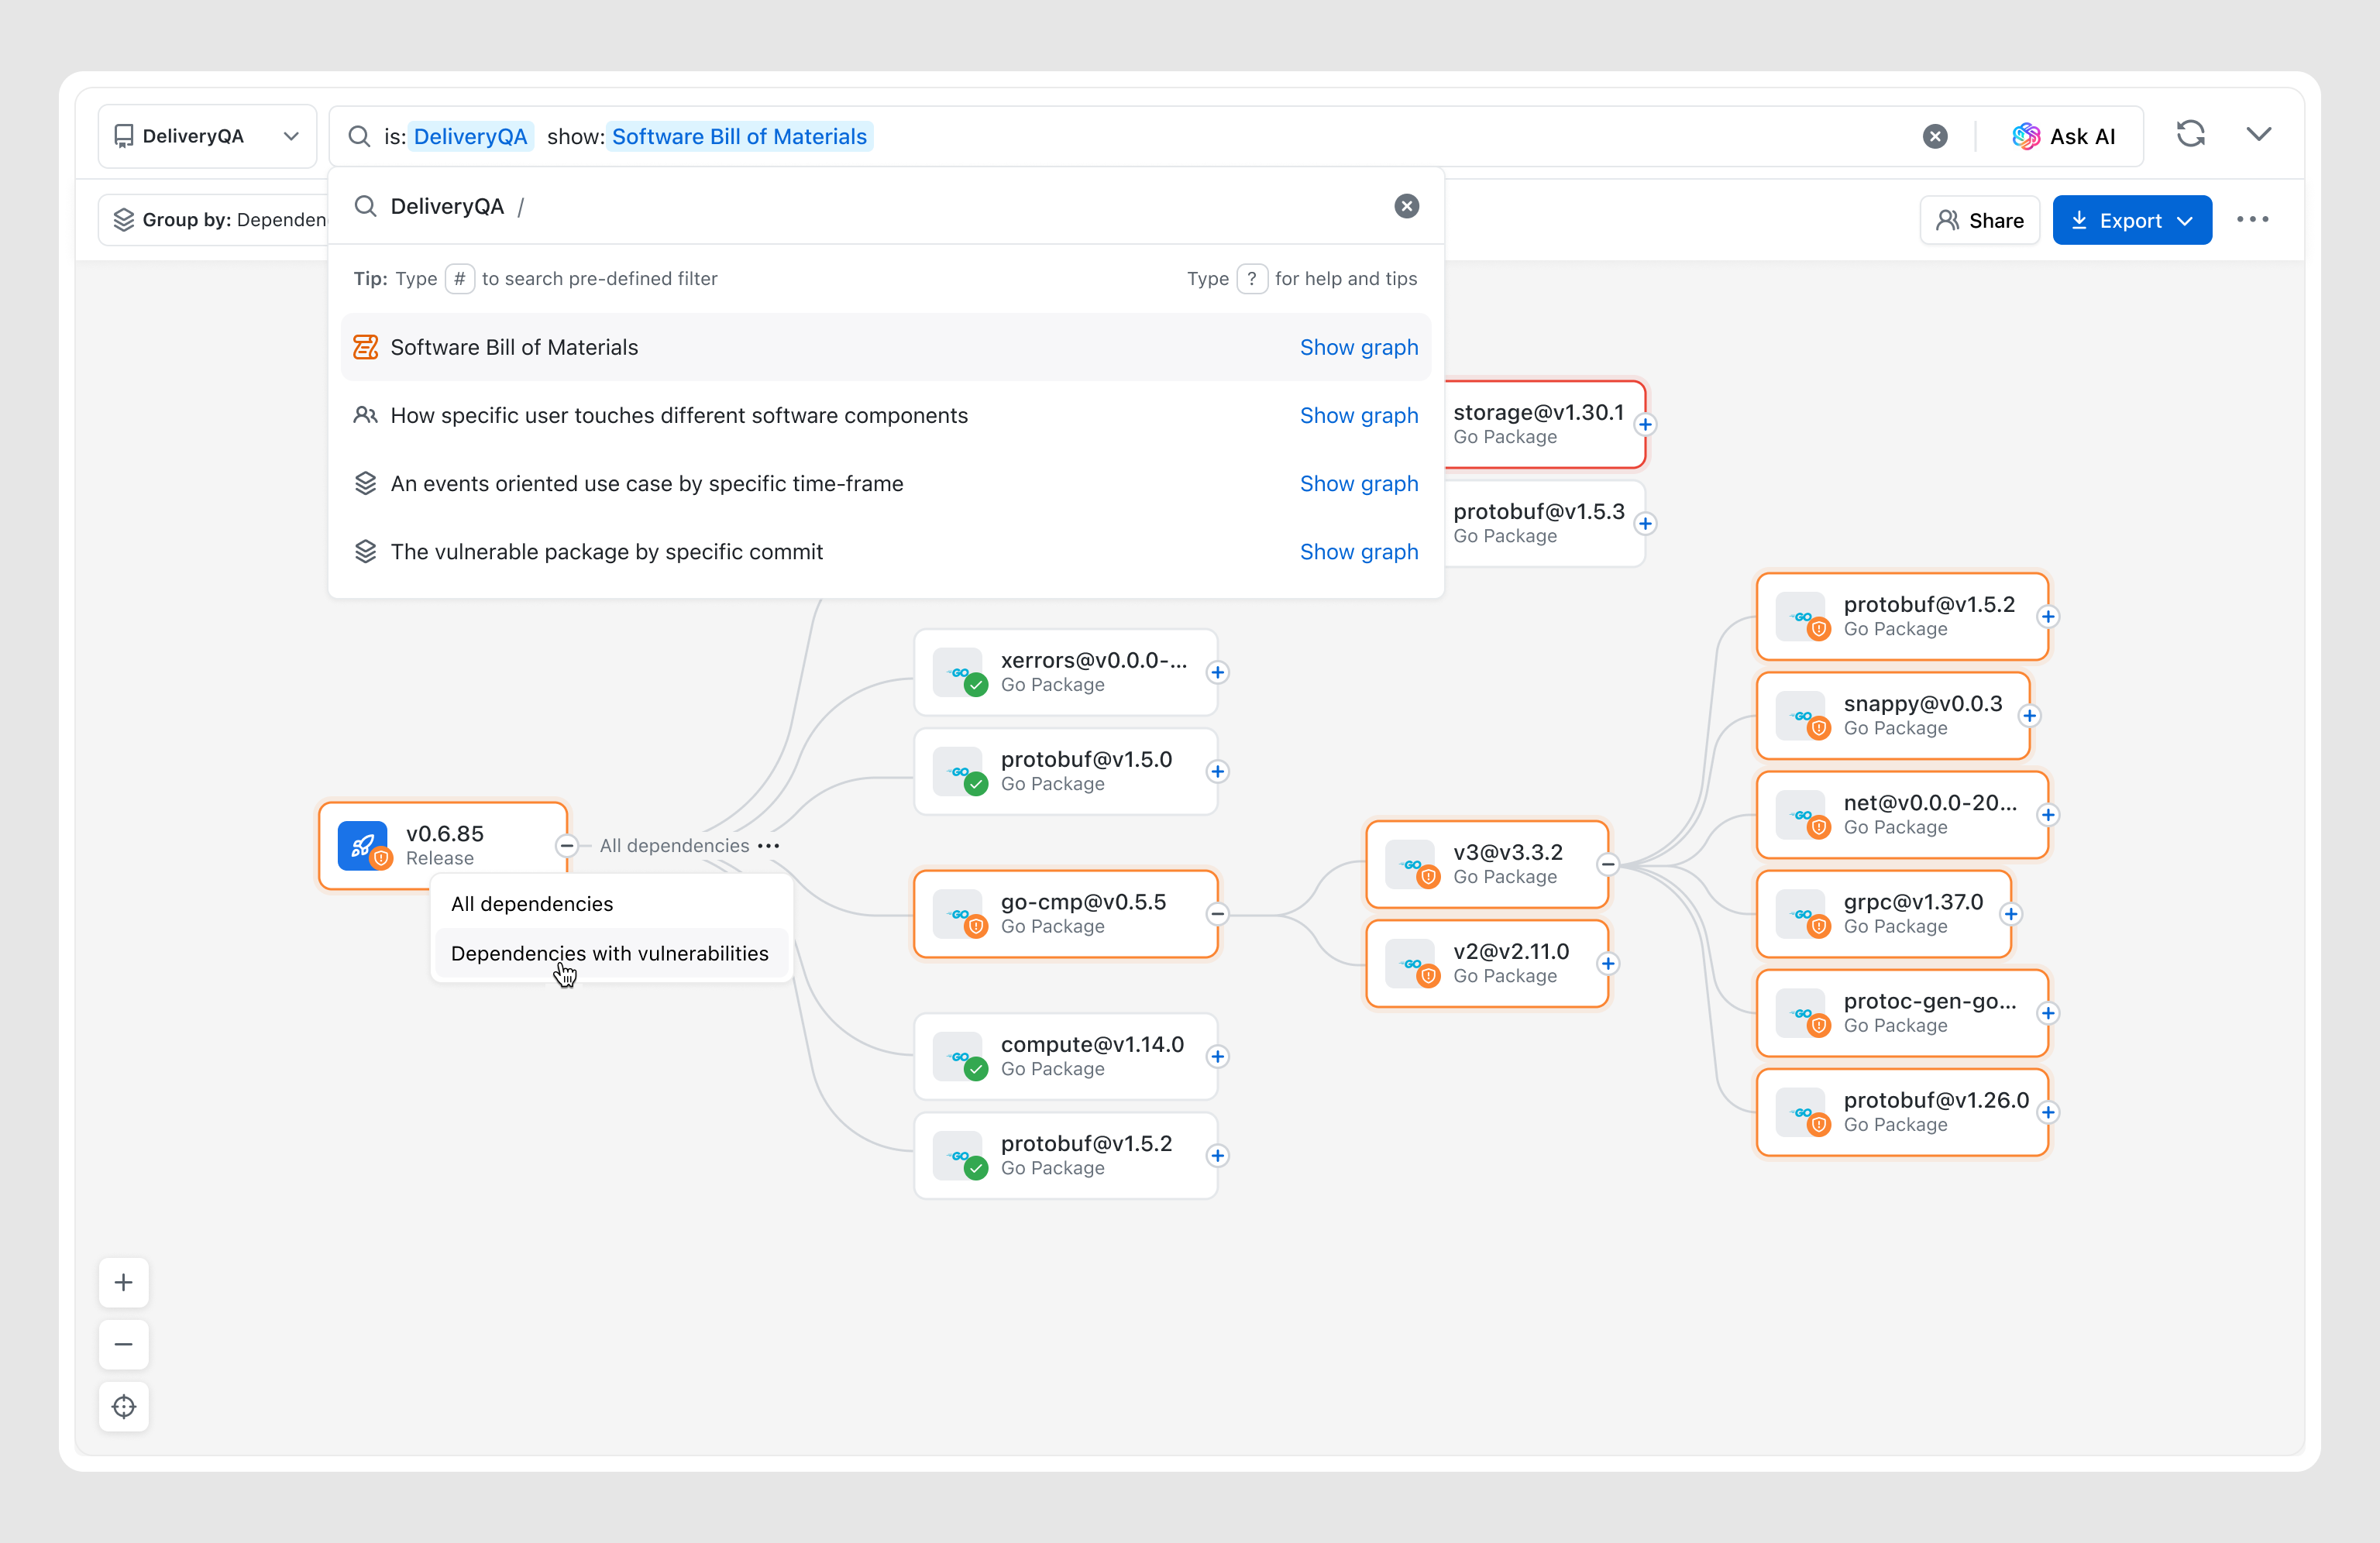Image resolution: width=2380 pixels, height=1543 pixels.
Task: Clear the DeliveryQA dropdown search field
Action: 1406,206
